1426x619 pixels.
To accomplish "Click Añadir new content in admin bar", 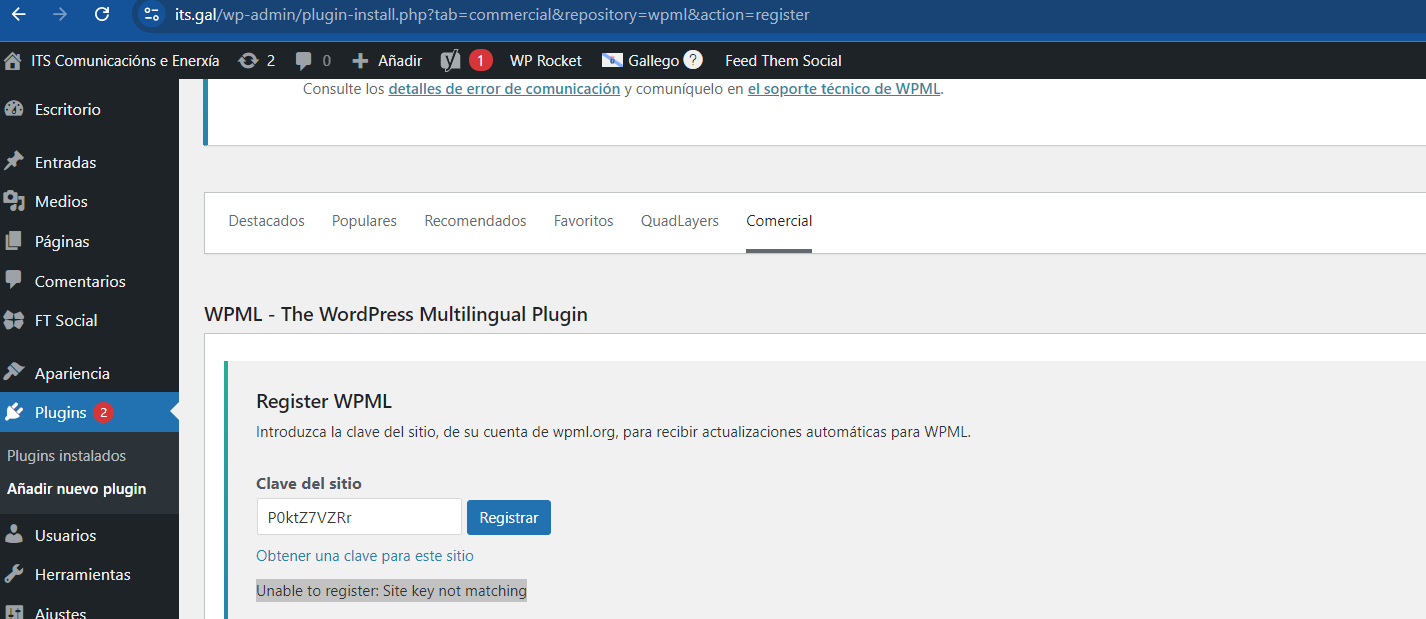I will [388, 60].
